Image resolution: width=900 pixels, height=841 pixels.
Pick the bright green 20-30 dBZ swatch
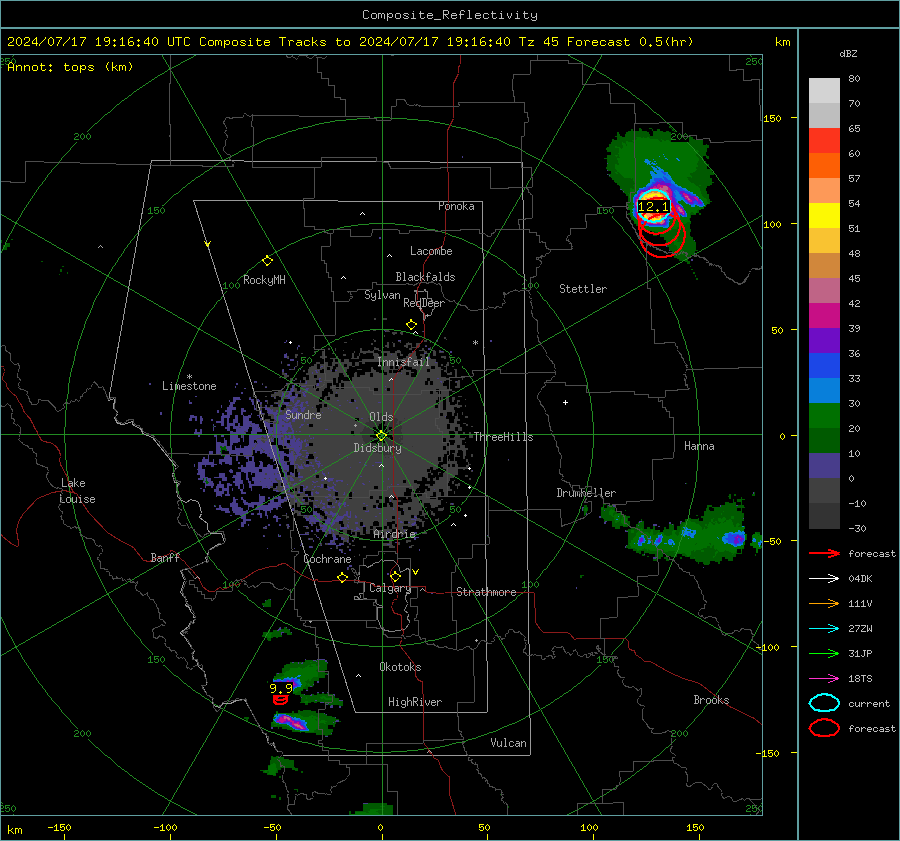[x=824, y=416]
